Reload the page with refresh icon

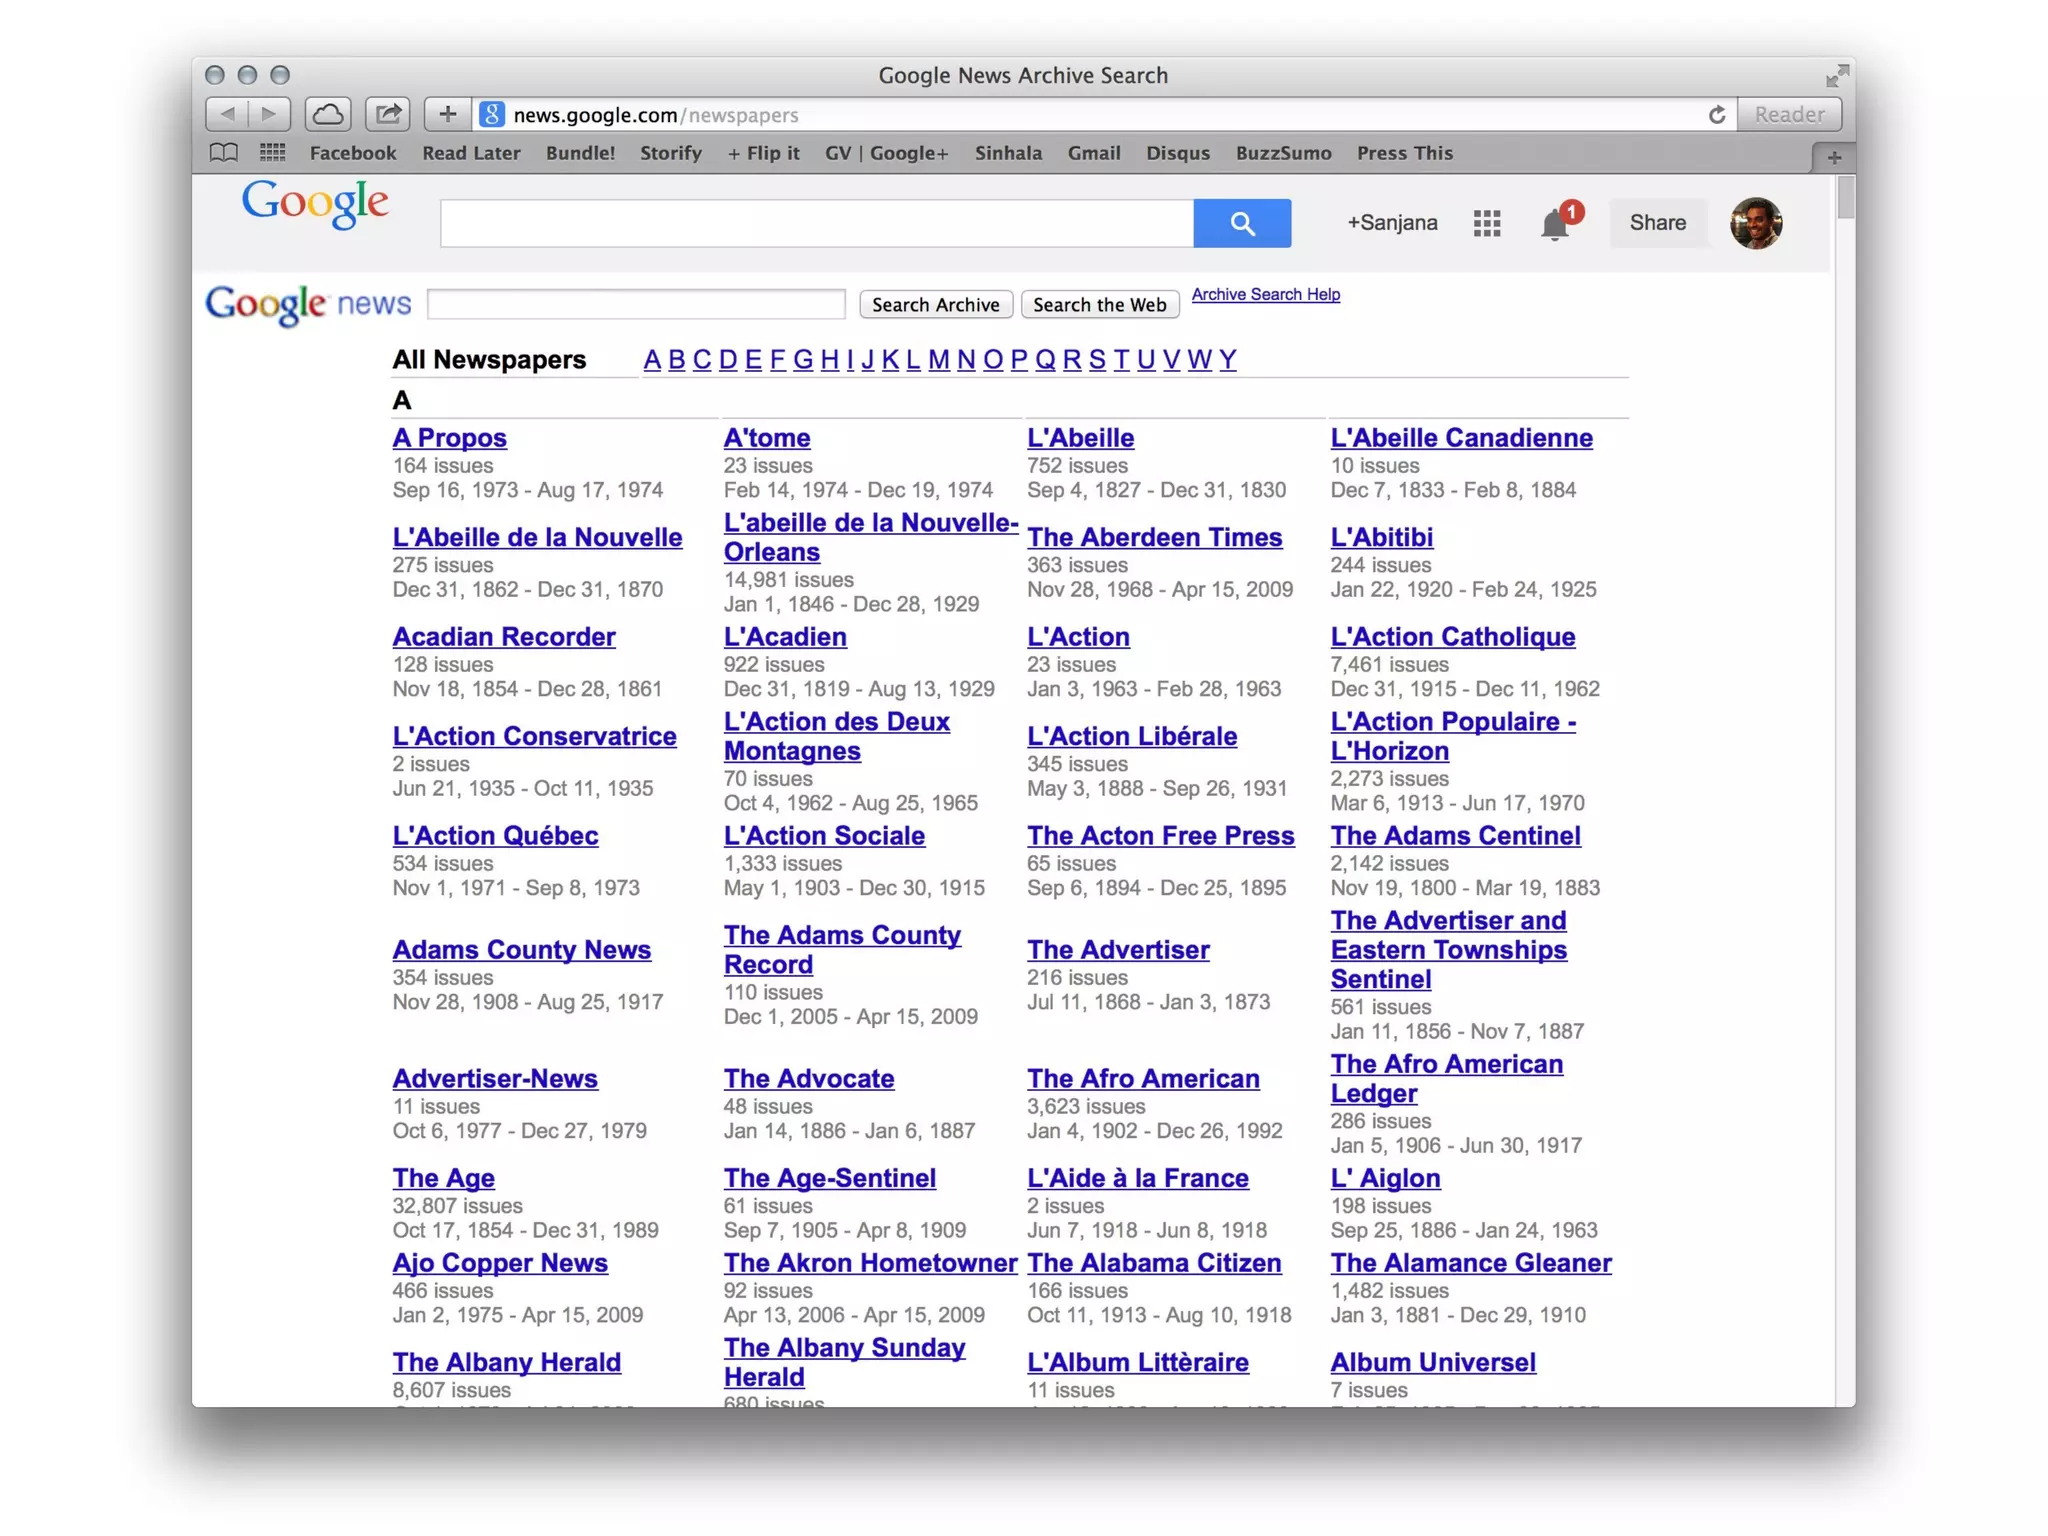coord(1716,115)
